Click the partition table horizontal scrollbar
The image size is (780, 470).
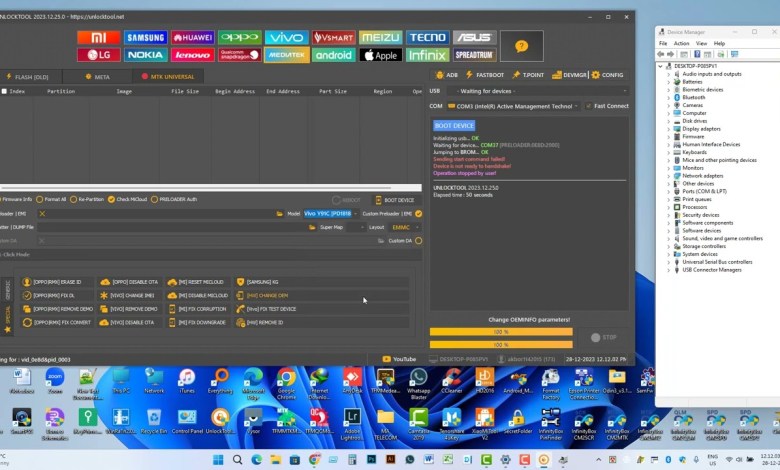pyautogui.click(x=211, y=188)
